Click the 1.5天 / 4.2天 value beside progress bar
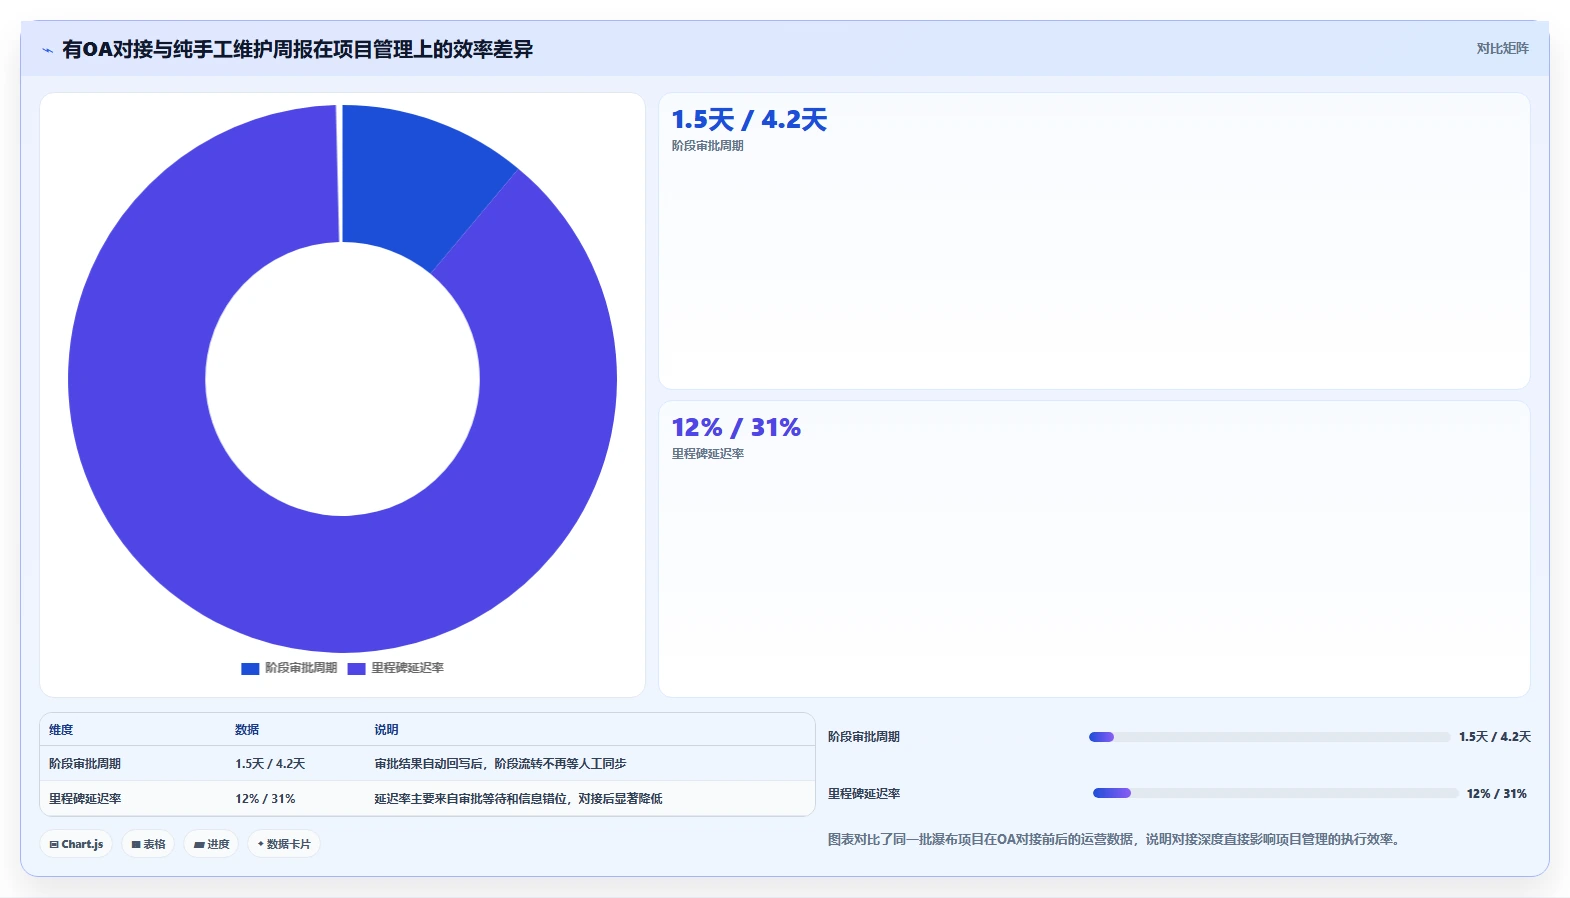This screenshot has width=1570, height=898. (1494, 737)
